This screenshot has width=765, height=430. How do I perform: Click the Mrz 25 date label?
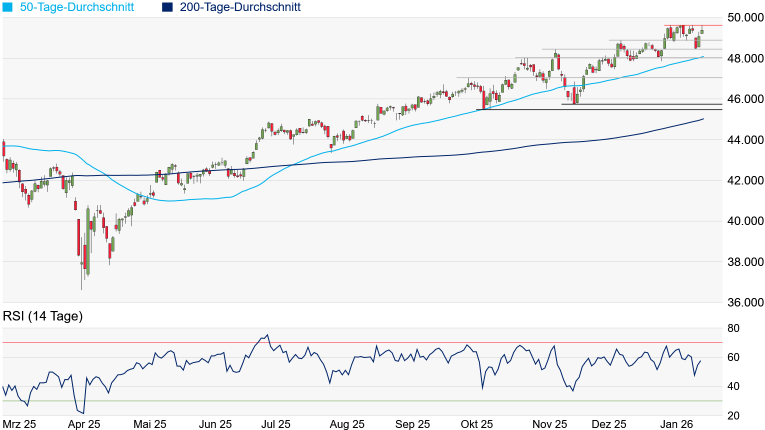pyautogui.click(x=20, y=424)
